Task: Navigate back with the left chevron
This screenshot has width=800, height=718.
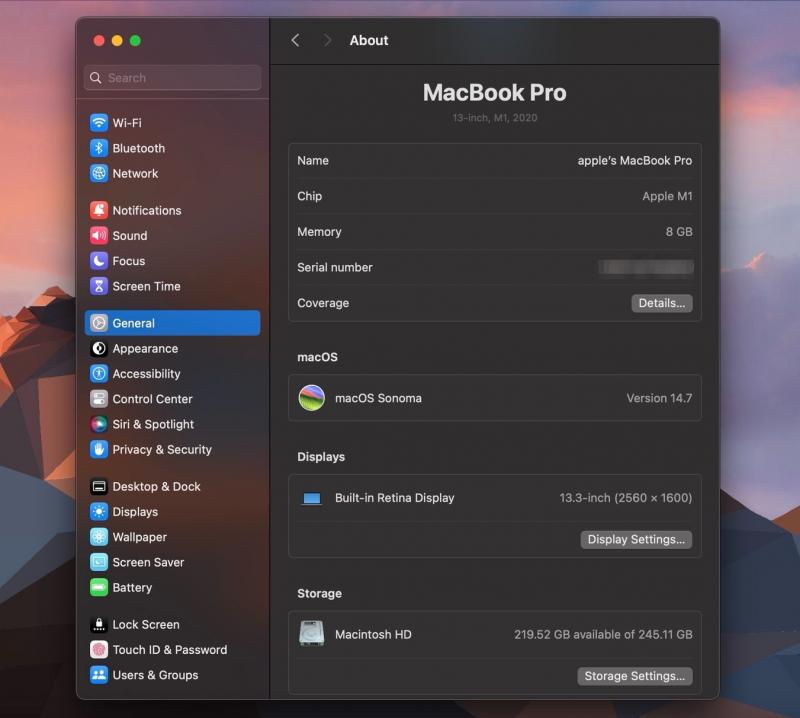Action: coord(295,40)
